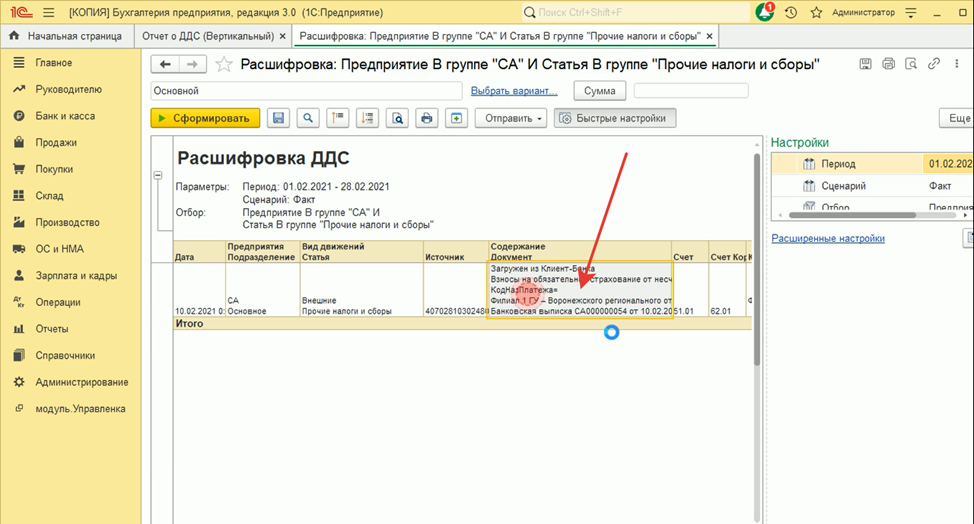The image size is (974, 524).
Task: Click the empty sum field
Action: pyautogui.click(x=691, y=91)
